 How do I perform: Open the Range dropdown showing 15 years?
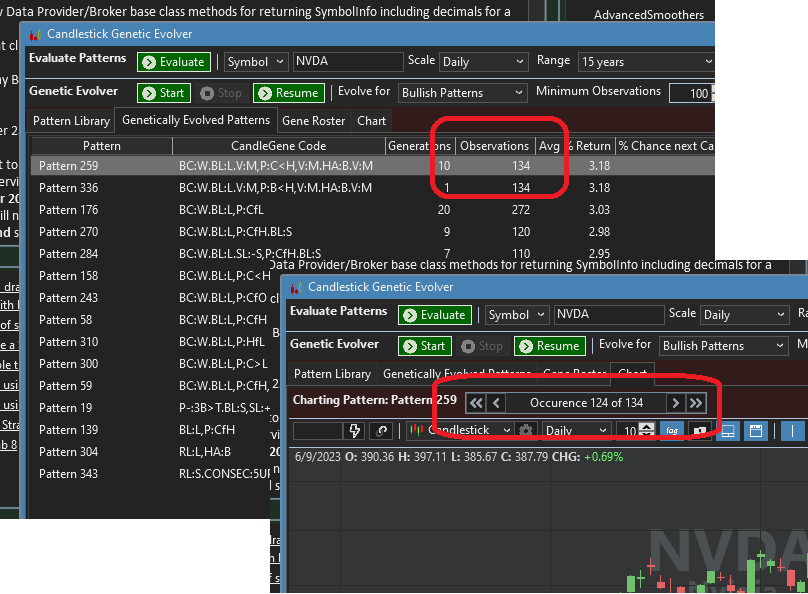[645, 61]
